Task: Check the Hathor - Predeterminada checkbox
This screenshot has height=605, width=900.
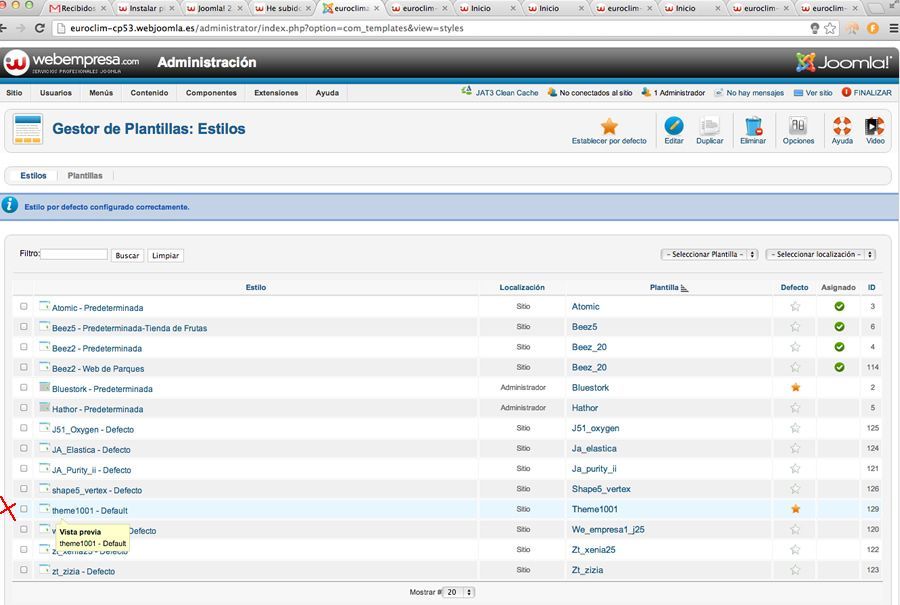Action: click(24, 408)
